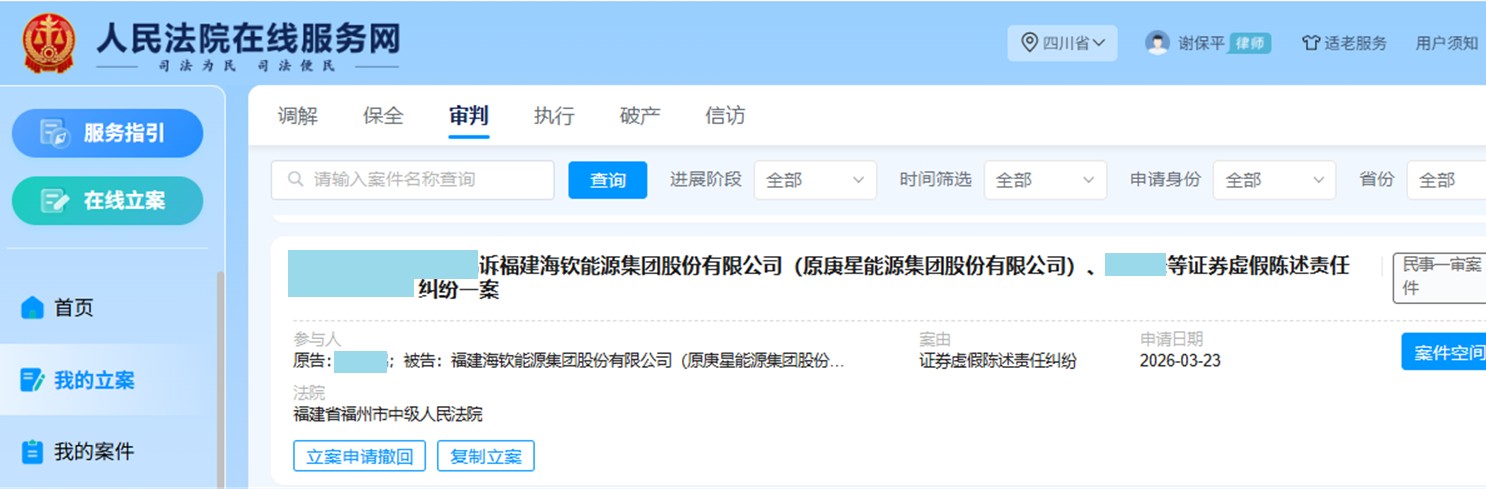Expand the 省份 filter dropdown
Screen dimensions: 1486x489
pyautogui.click(x=1446, y=180)
